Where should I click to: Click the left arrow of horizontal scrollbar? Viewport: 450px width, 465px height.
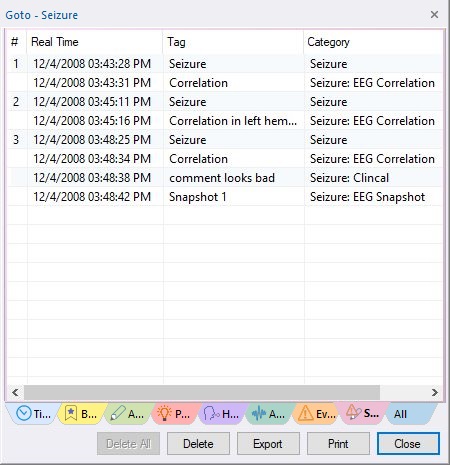click(15, 392)
